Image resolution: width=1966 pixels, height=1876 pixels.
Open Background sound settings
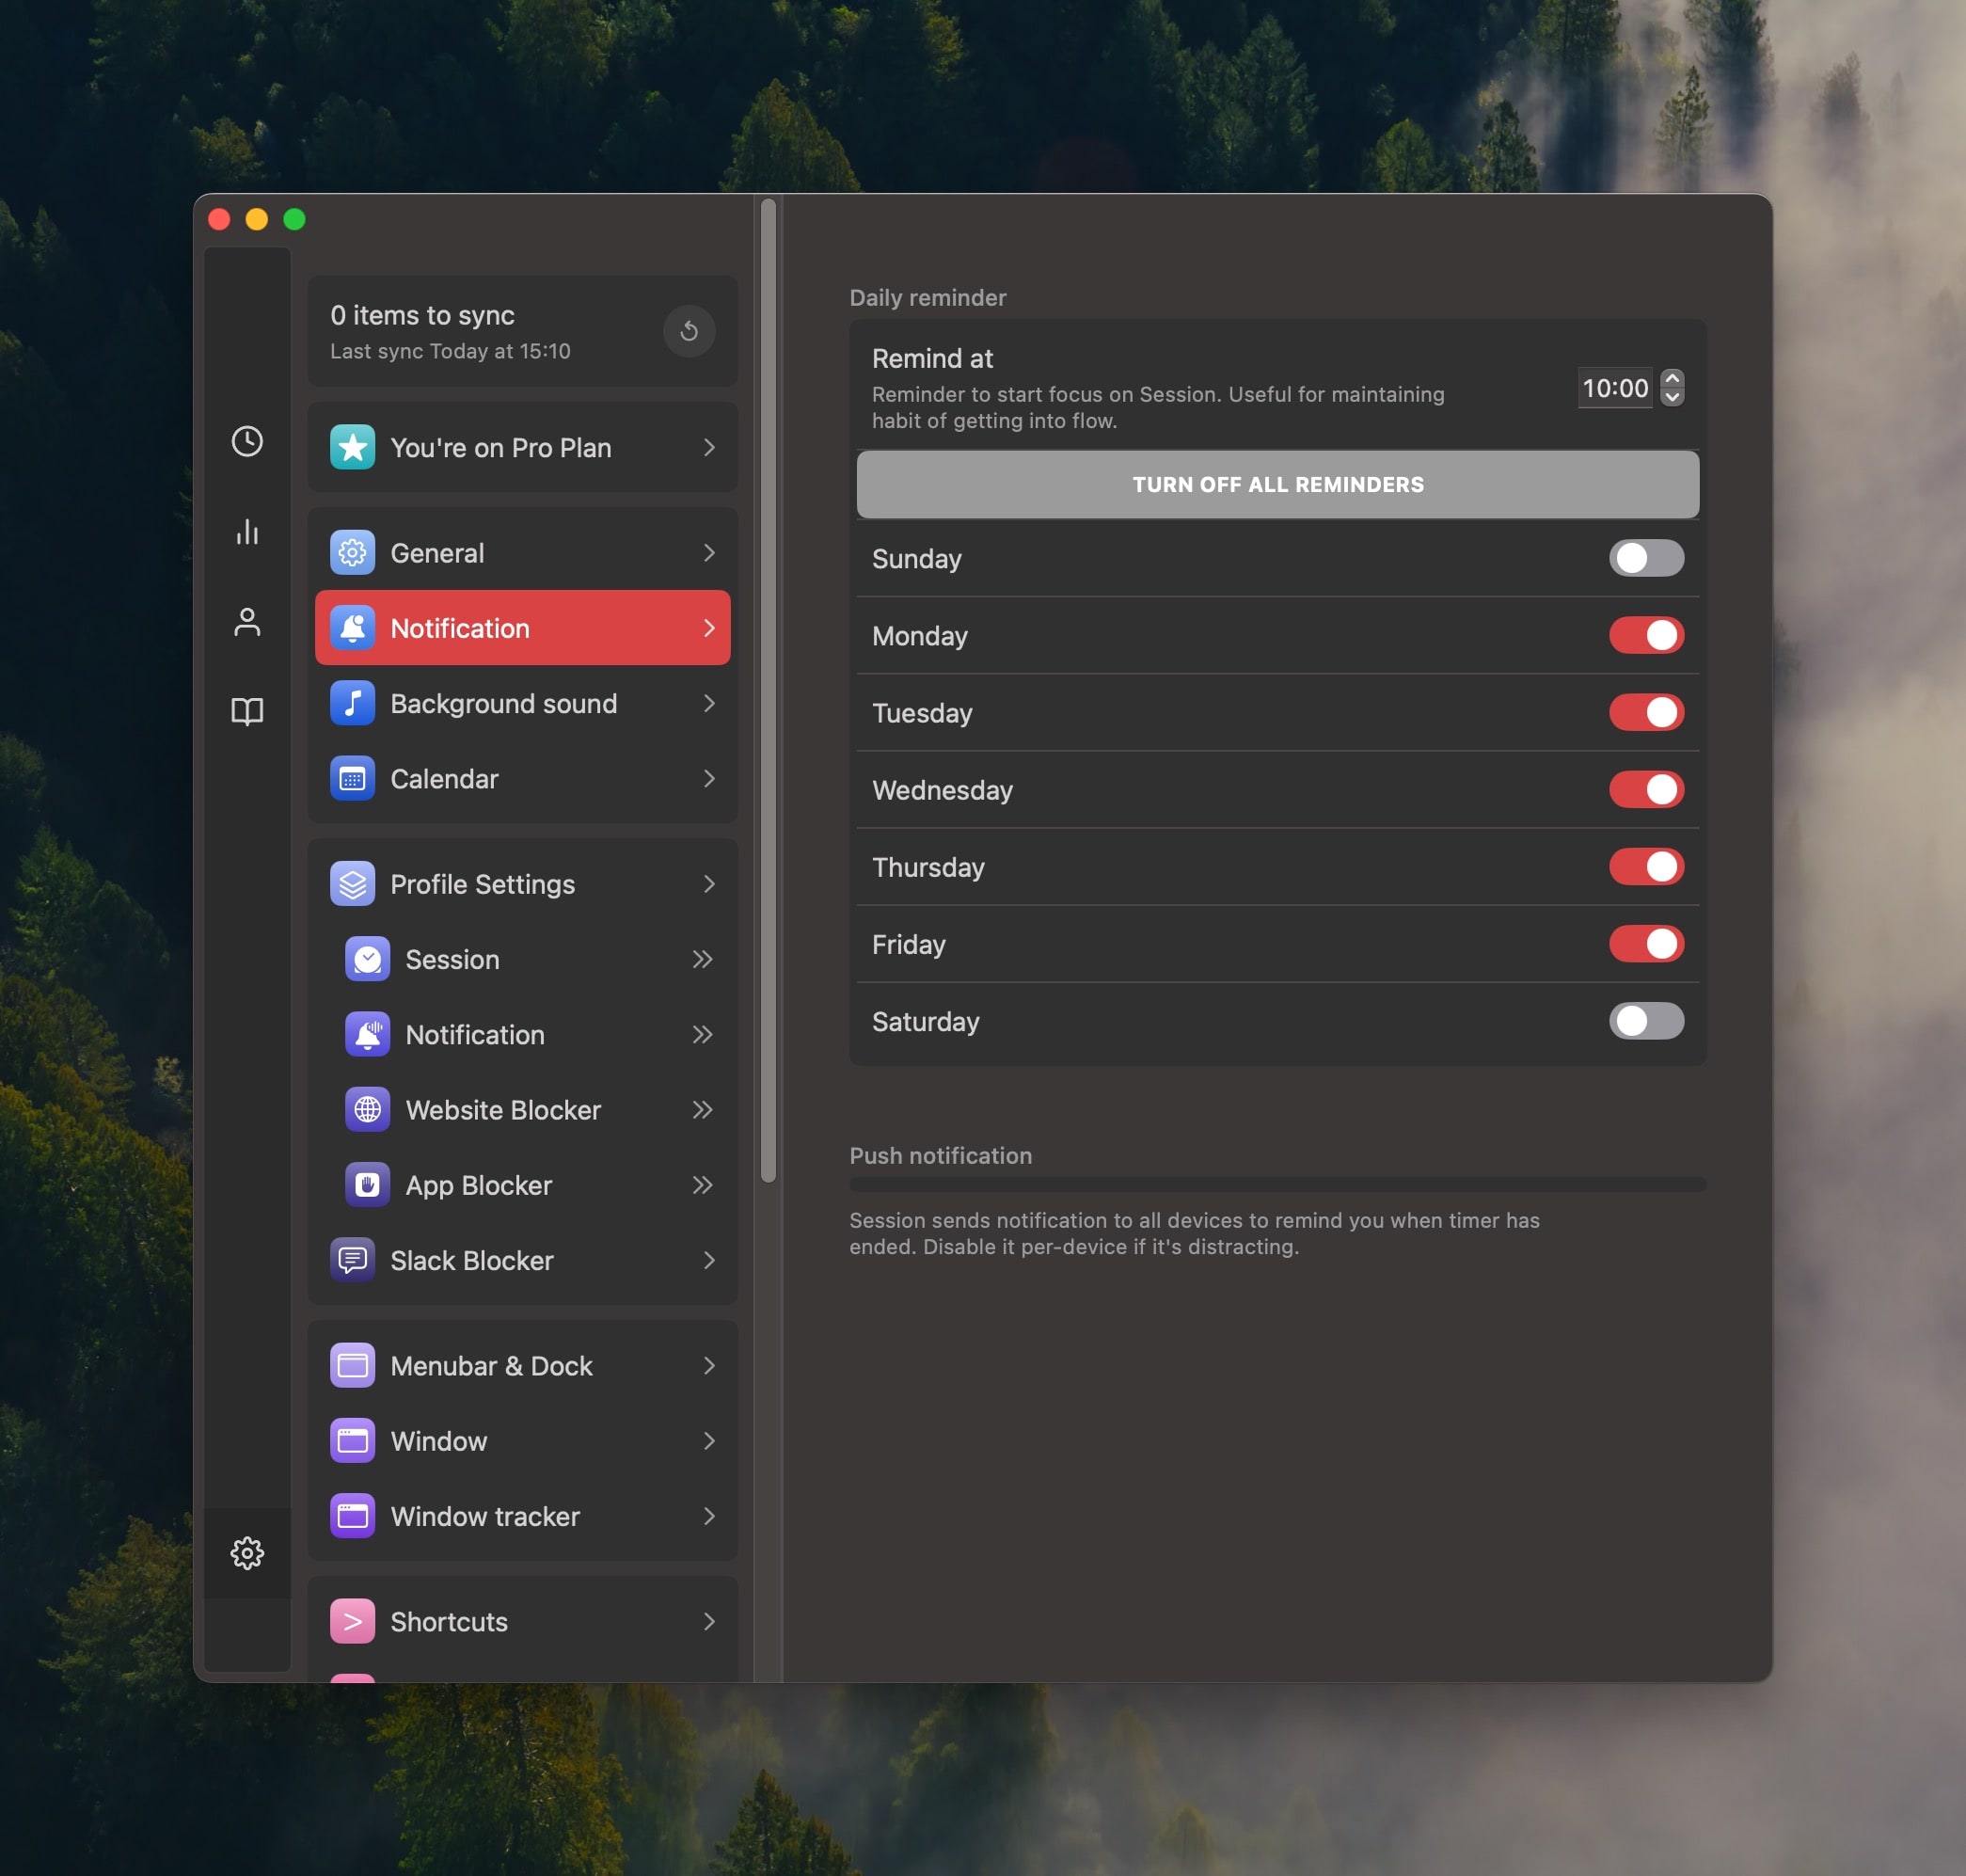[523, 702]
